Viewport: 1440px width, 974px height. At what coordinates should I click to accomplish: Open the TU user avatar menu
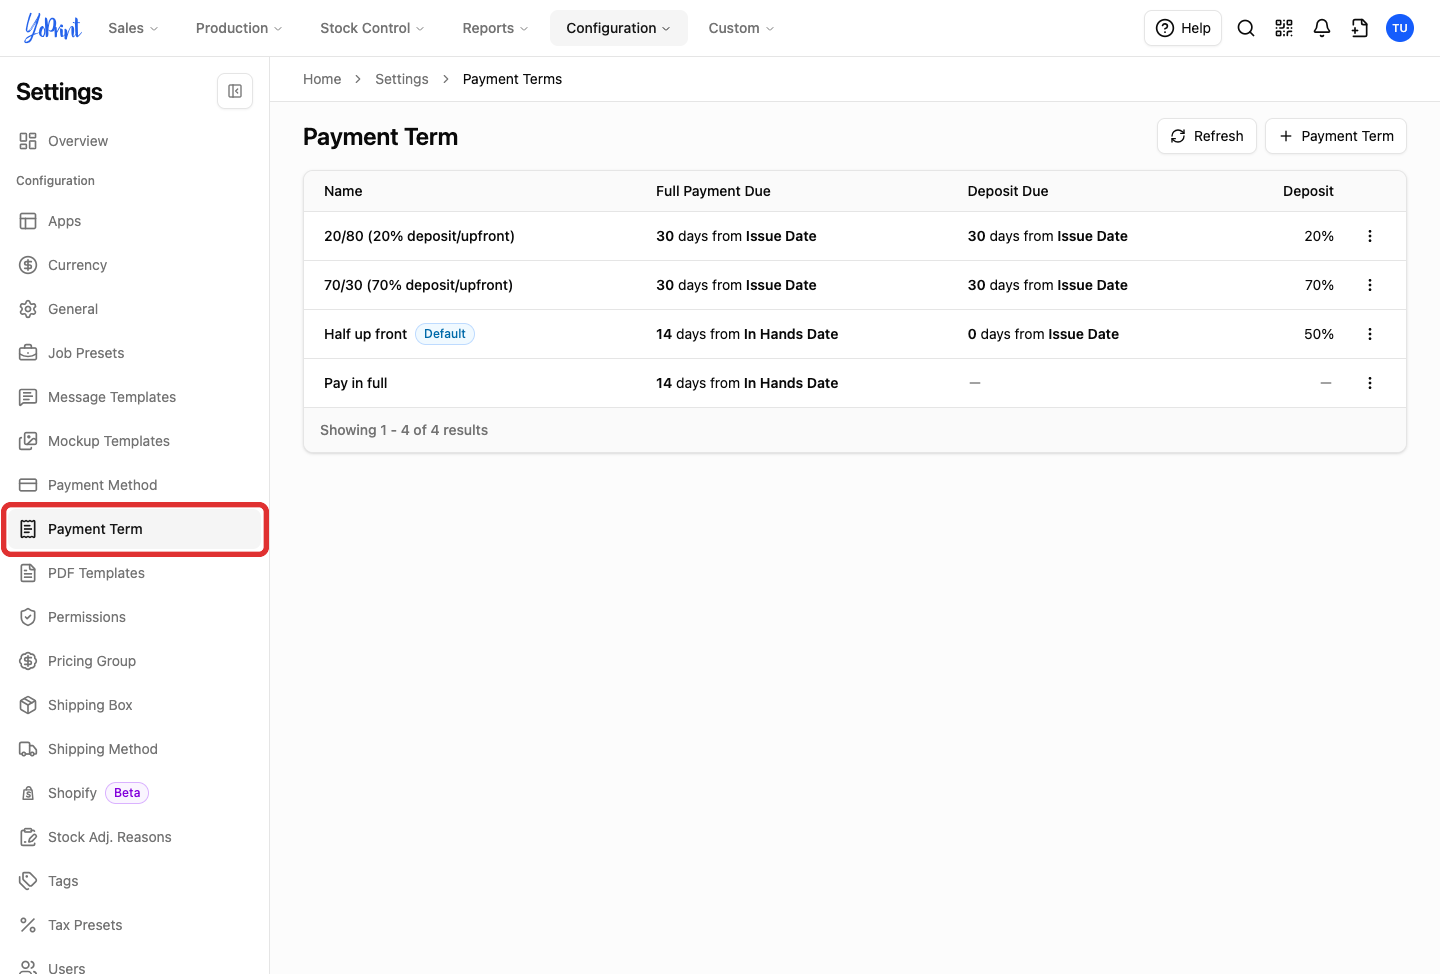point(1400,28)
